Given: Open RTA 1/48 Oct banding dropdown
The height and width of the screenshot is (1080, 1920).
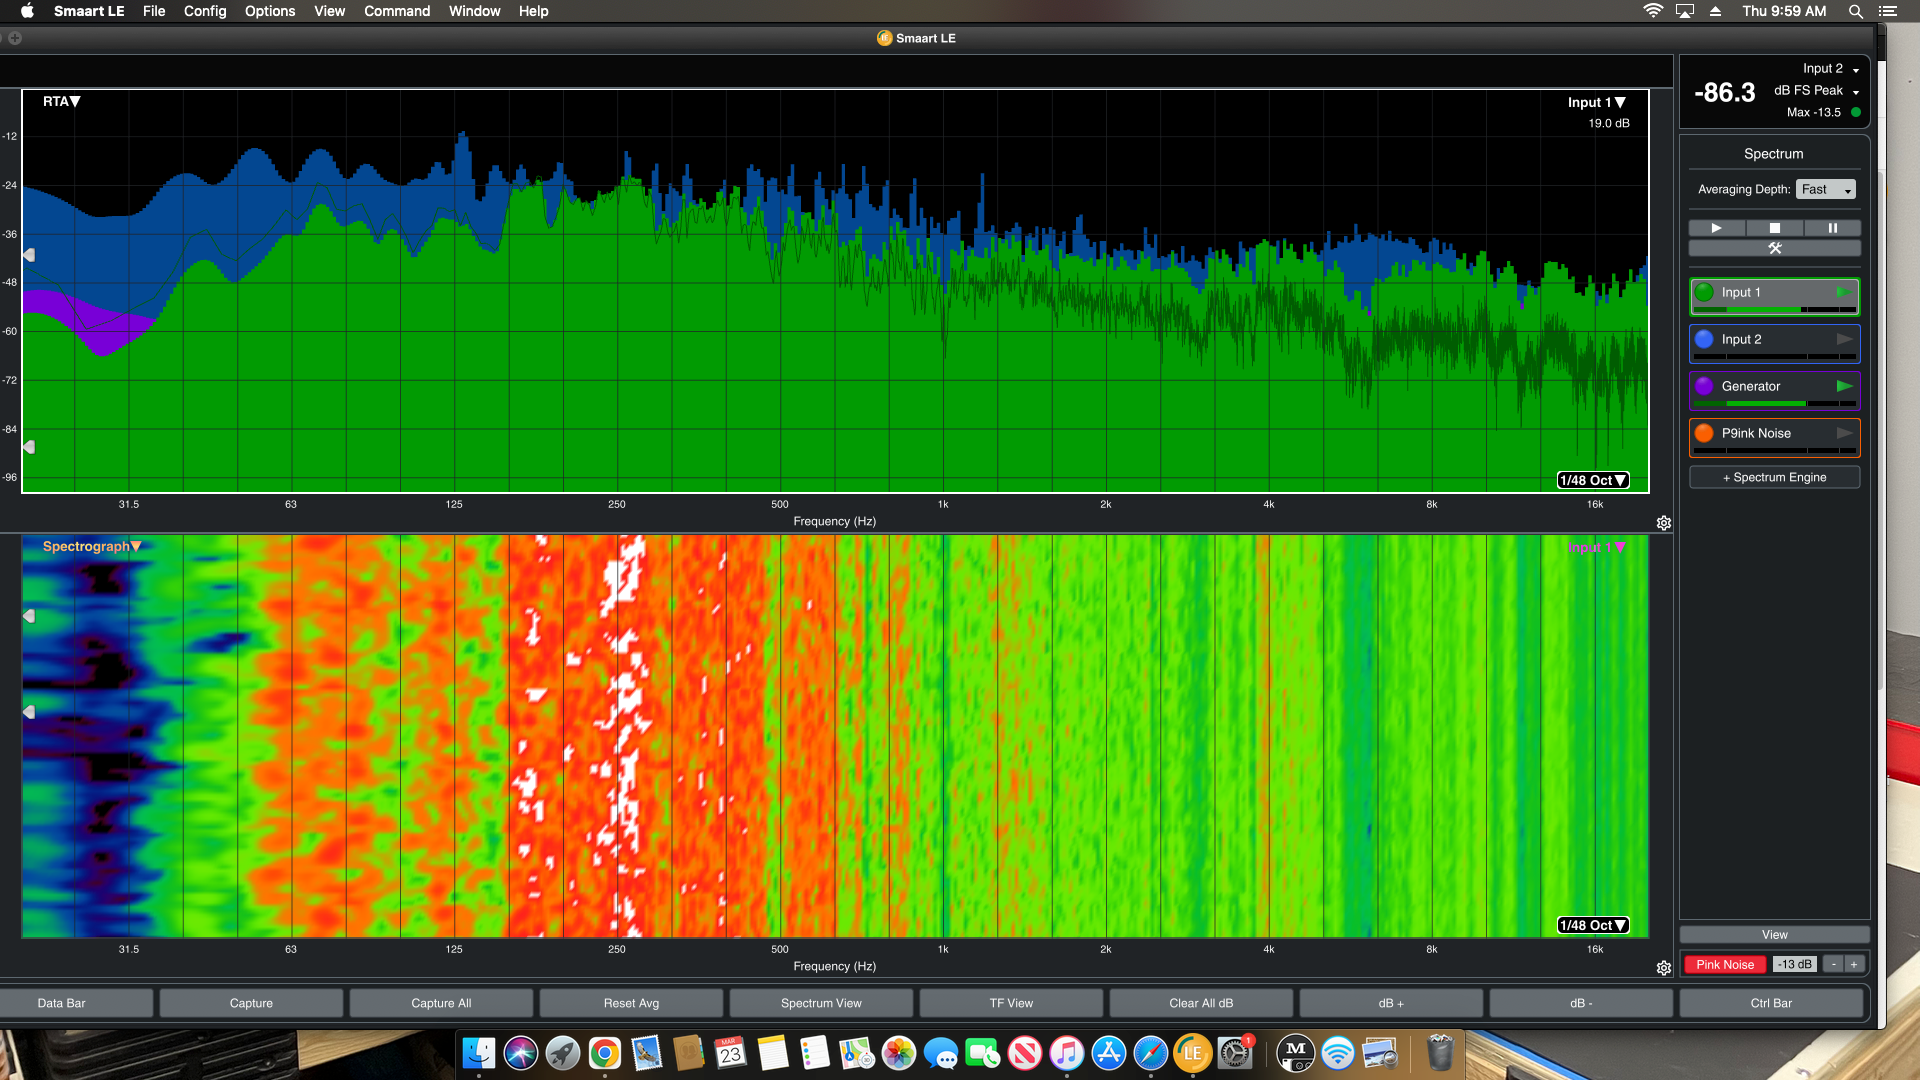Looking at the screenshot, I should tap(1593, 481).
